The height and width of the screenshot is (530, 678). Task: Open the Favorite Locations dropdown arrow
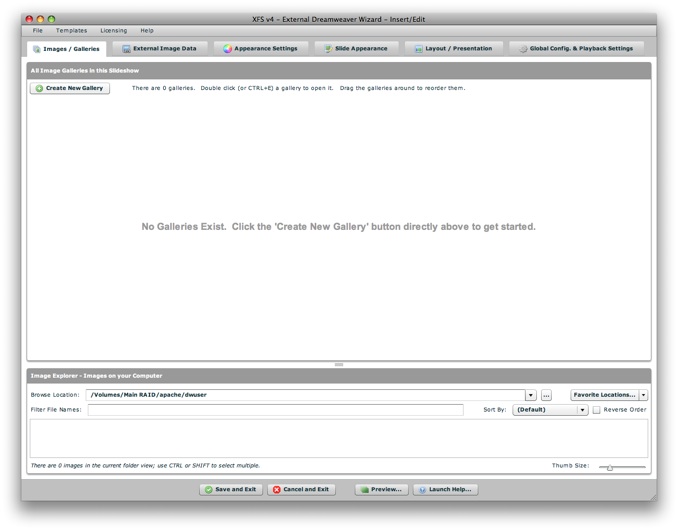pyautogui.click(x=644, y=395)
